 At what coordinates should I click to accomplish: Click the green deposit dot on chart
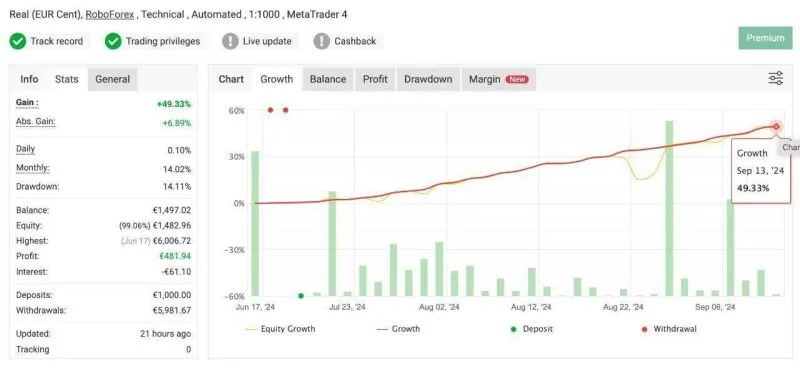301,296
